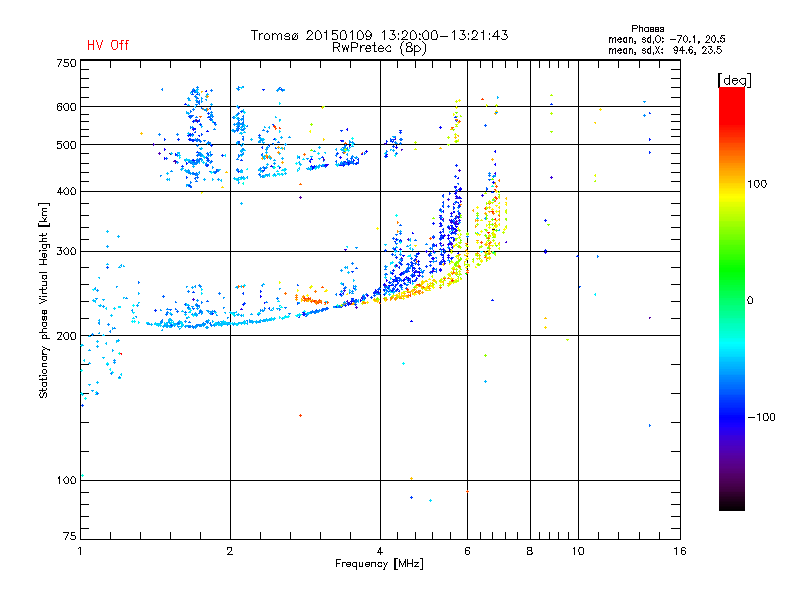Click the '400' height axis label
The image size is (800, 600).
click(66, 191)
